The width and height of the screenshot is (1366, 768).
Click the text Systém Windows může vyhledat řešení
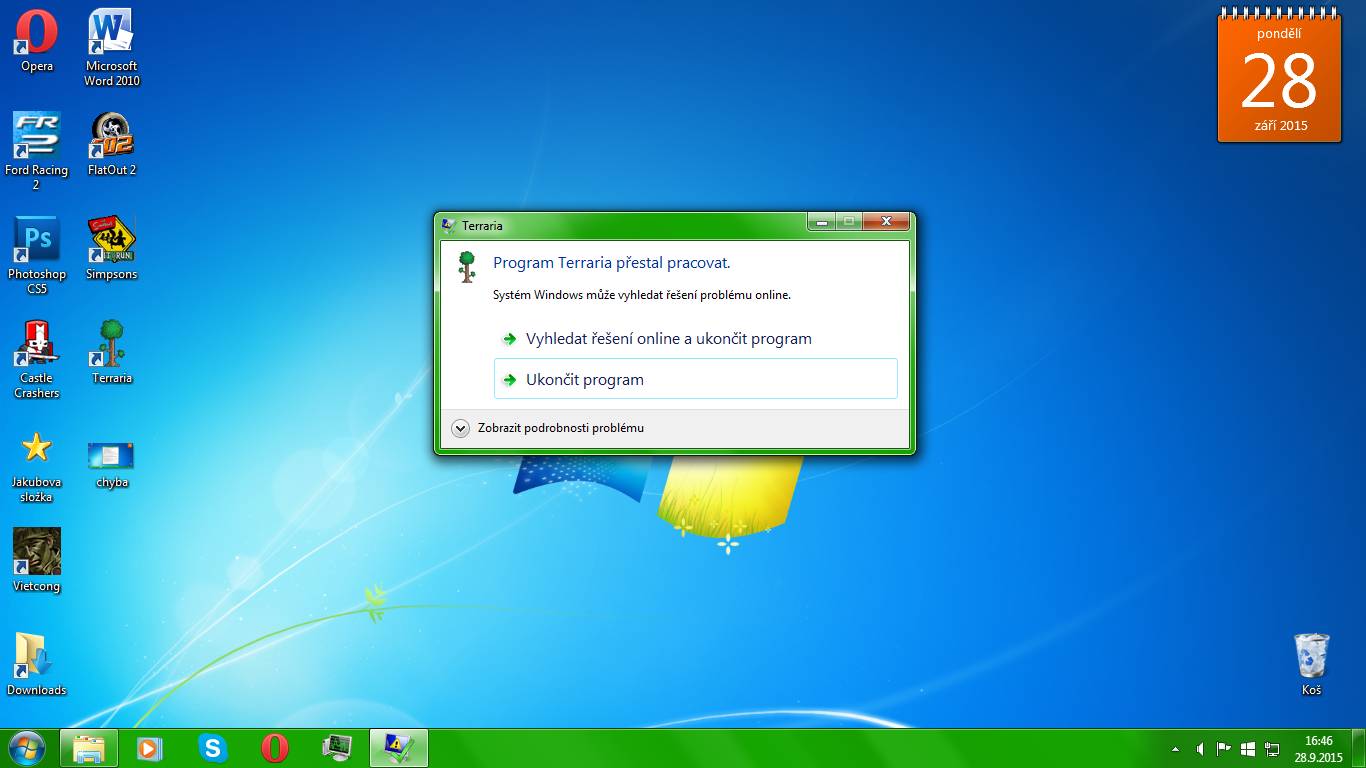642,295
